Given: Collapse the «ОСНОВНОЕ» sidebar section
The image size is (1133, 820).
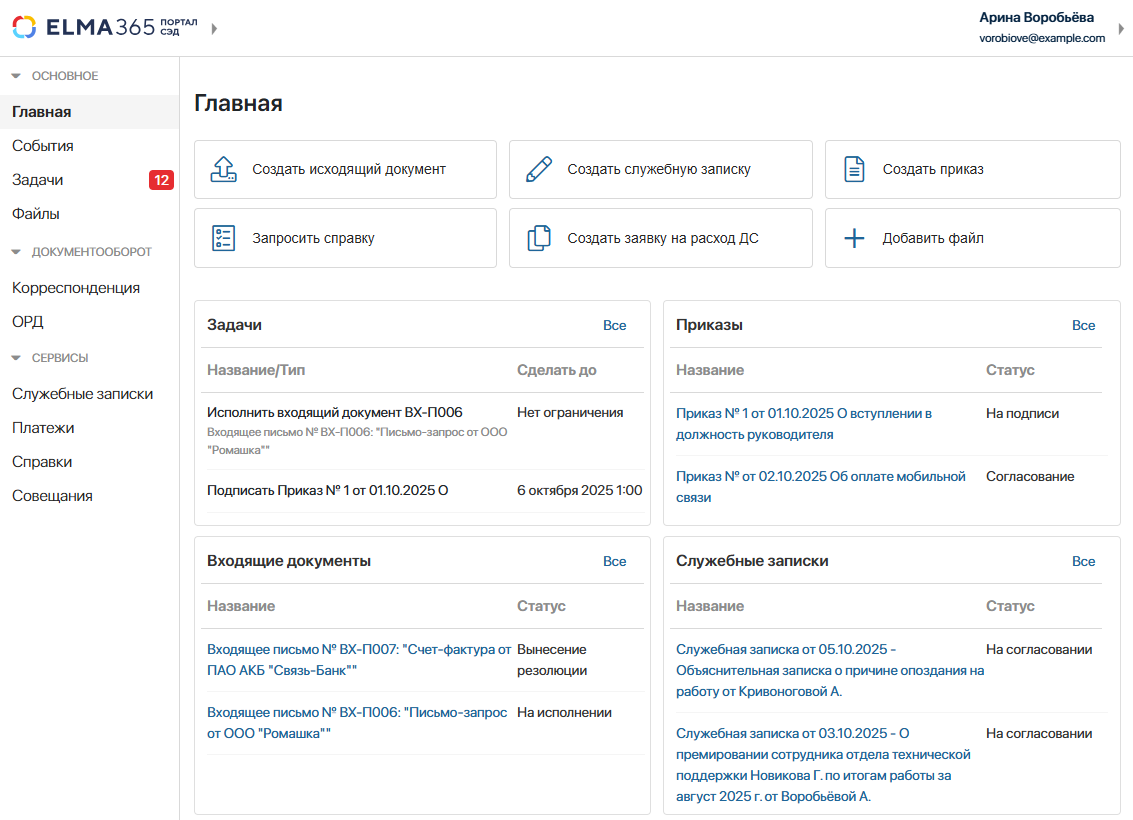Looking at the screenshot, I should tap(14, 75).
